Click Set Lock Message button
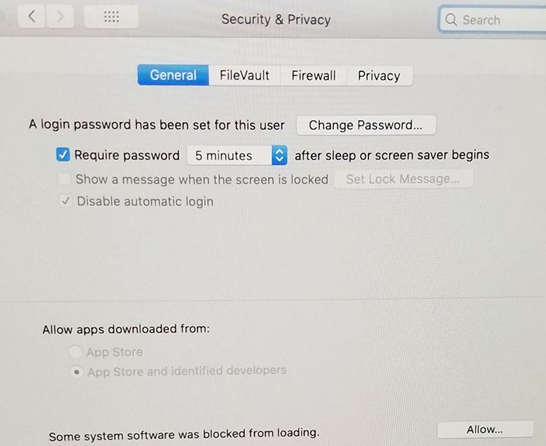The width and height of the screenshot is (546, 446). tap(403, 179)
